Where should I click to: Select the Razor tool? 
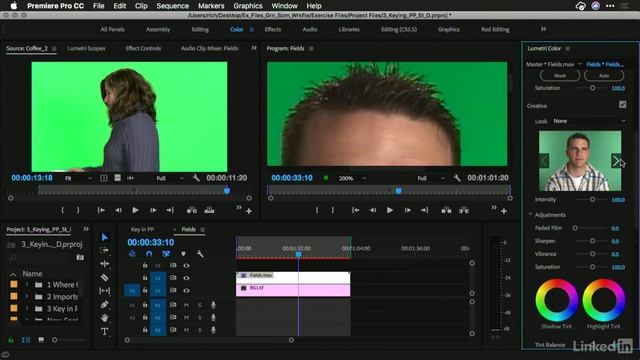pos(104,278)
